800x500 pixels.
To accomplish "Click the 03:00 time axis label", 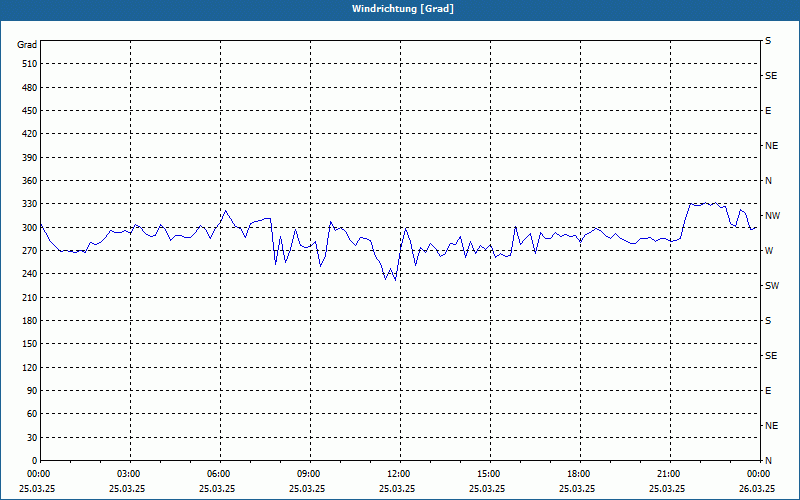I will click(x=128, y=474).
